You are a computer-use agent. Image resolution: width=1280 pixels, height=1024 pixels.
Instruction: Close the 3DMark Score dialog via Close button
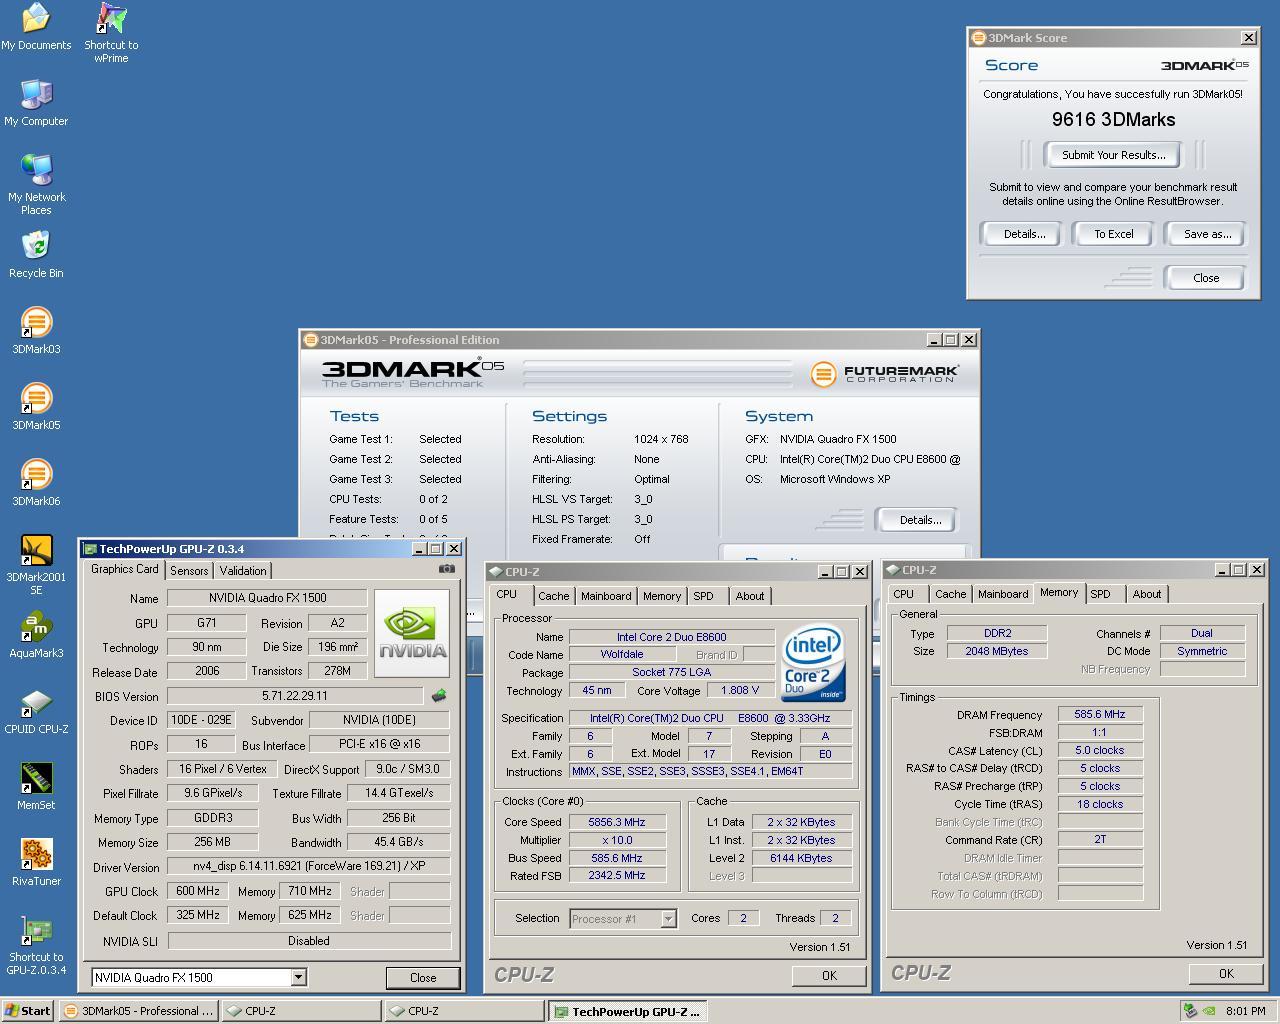(1206, 278)
